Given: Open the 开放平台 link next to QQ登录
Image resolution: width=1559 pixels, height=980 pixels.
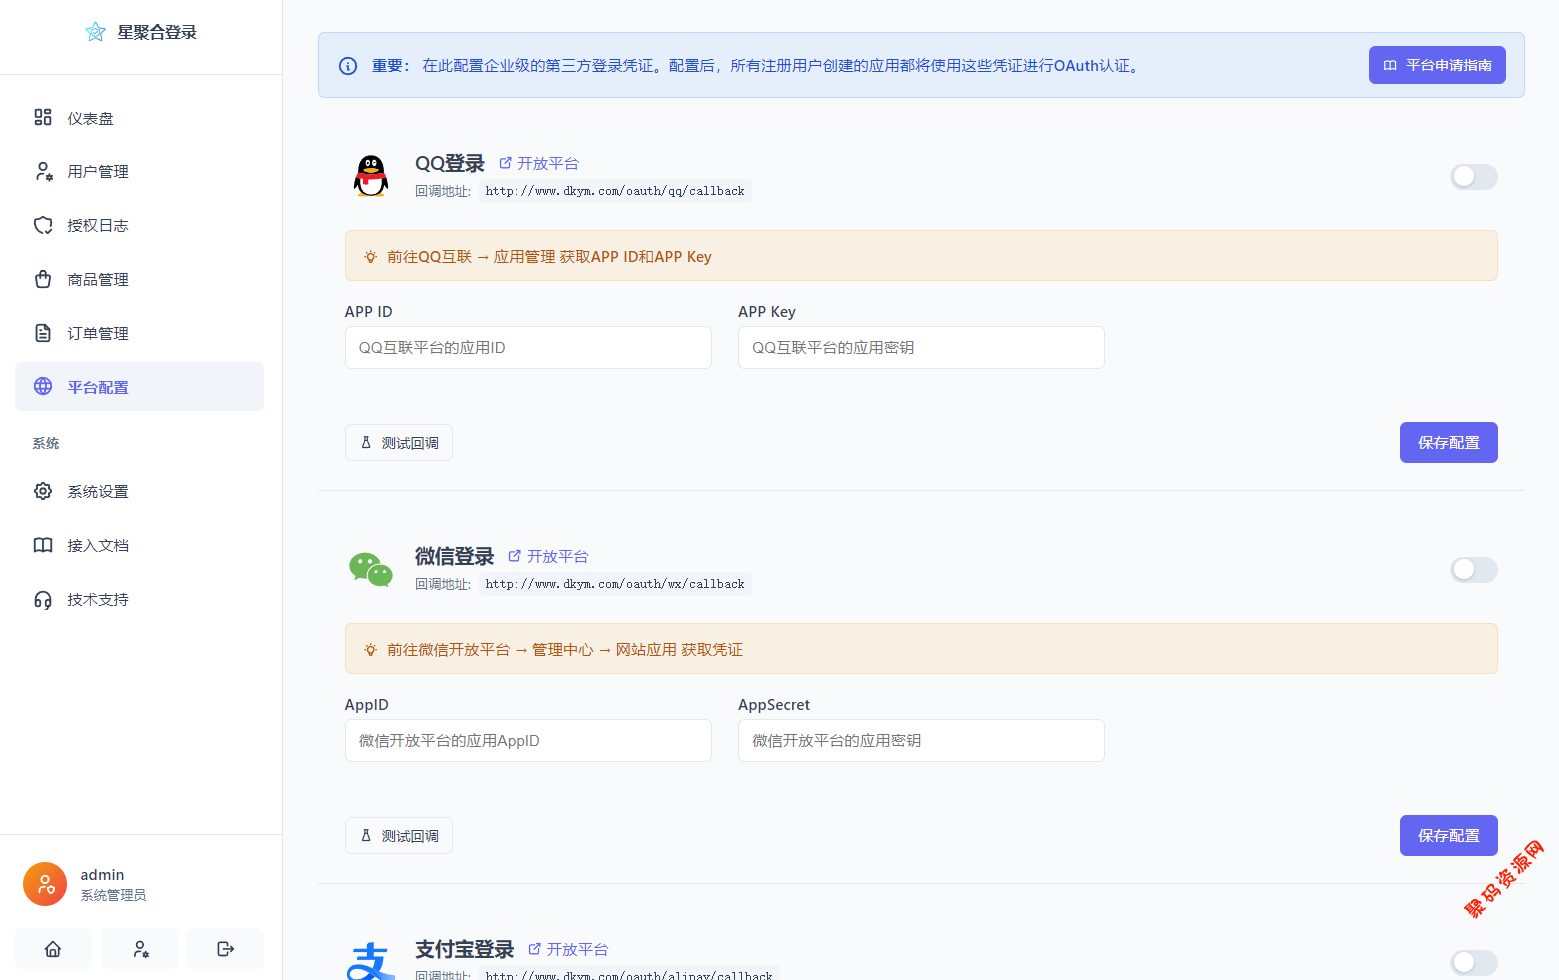Looking at the screenshot, I should click(539, 163).
